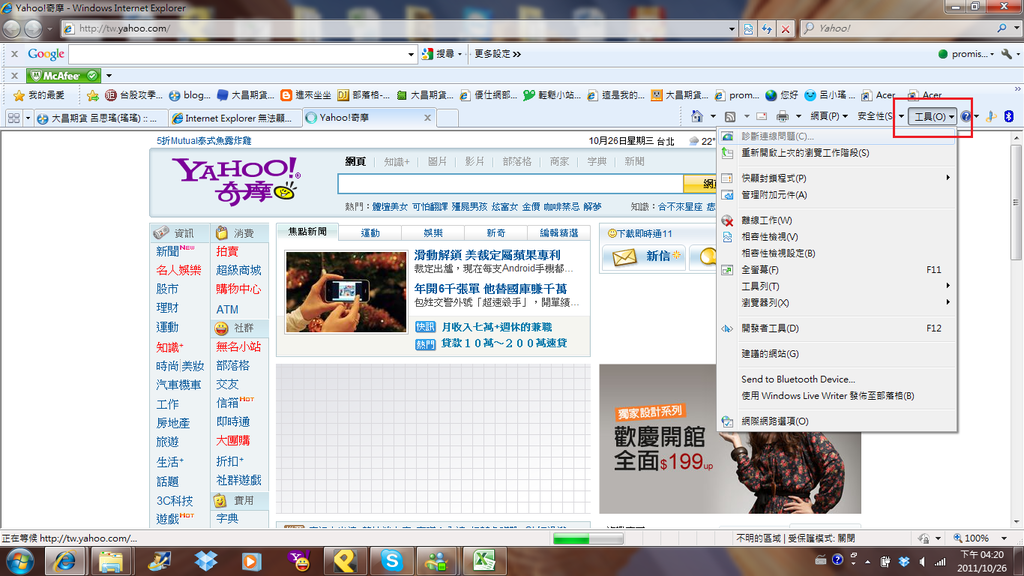Open Dropbox icon in taskbar
This screenshot has height=576, width=1024.
206,561
